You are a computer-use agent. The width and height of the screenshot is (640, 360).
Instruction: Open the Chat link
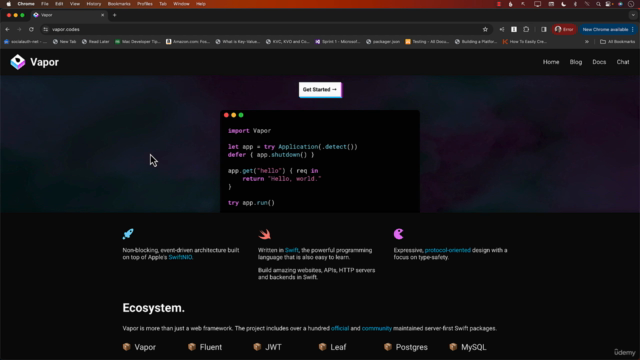[623, 62]
